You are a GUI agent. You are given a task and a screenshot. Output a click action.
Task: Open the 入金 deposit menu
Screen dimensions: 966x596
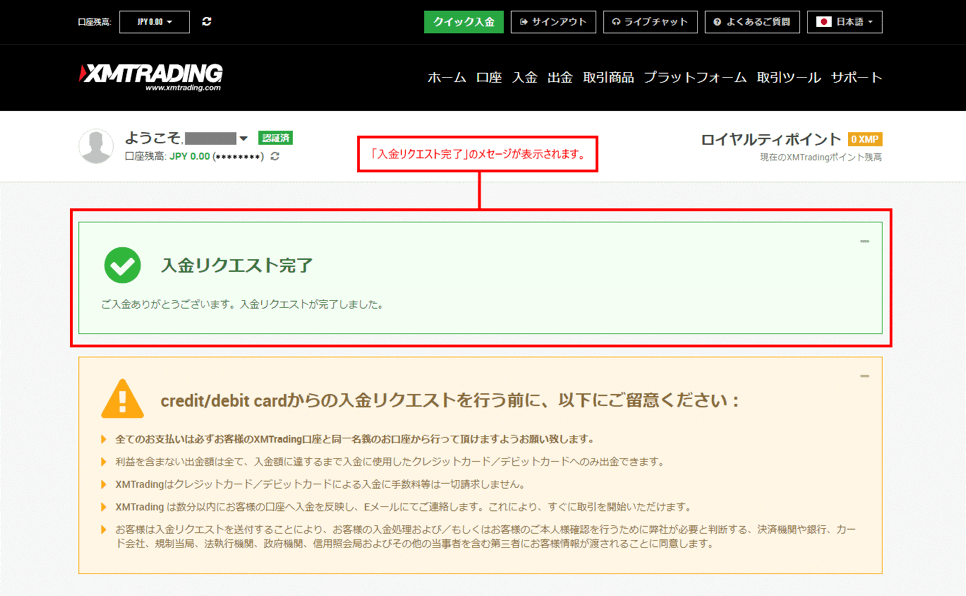click(524, 77)
